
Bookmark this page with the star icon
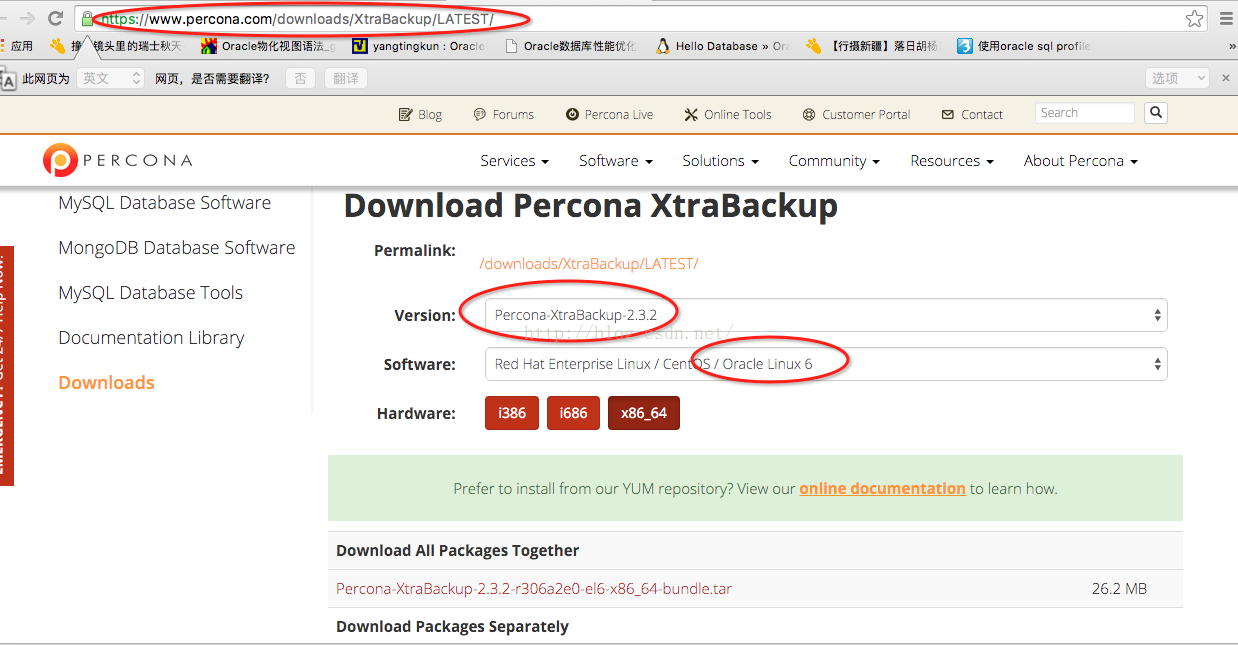click(1194, 18)
